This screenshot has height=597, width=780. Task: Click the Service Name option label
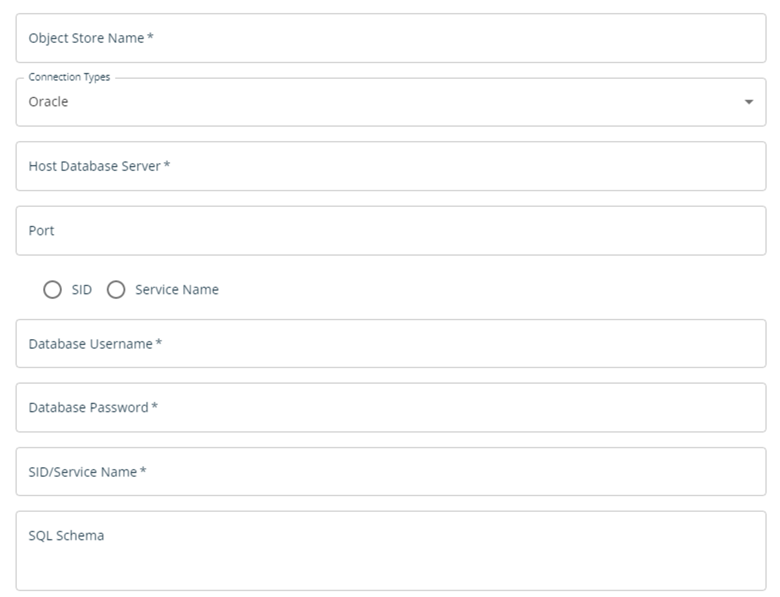tap(177, 290)
